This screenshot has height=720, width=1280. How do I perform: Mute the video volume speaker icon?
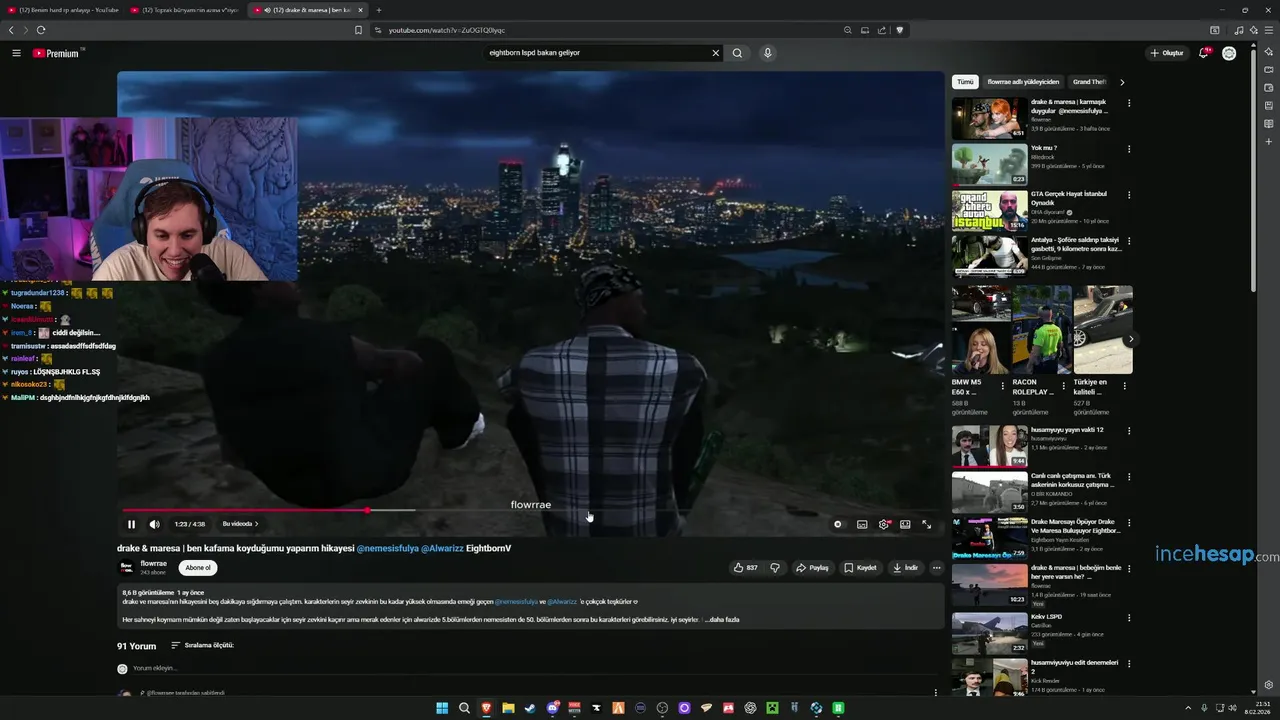[154, 524]
